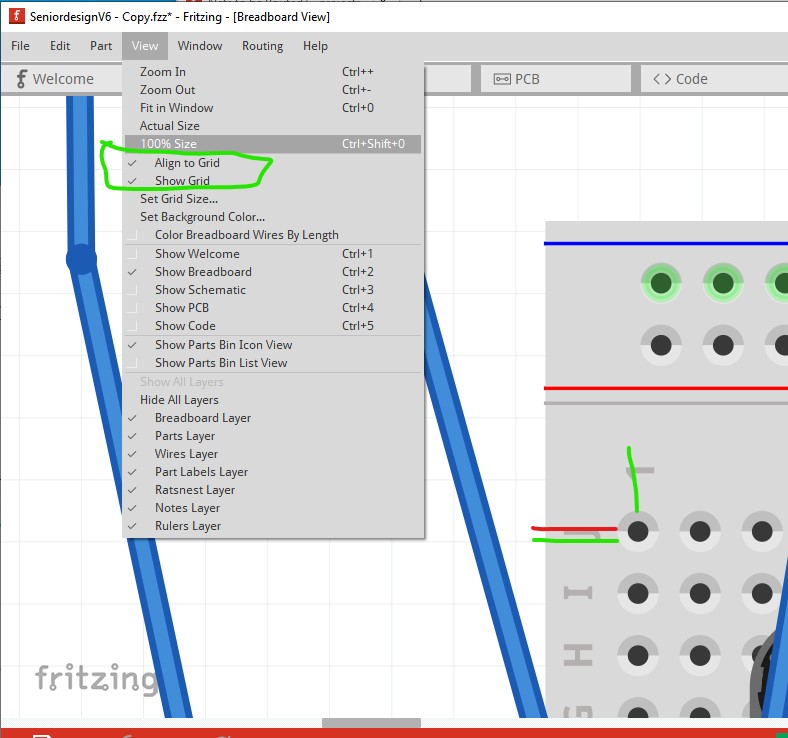This screenshot has width=788, height=738.
Task: Click the leftmost green-highlighted power rail hole
Action: [661, 283]
